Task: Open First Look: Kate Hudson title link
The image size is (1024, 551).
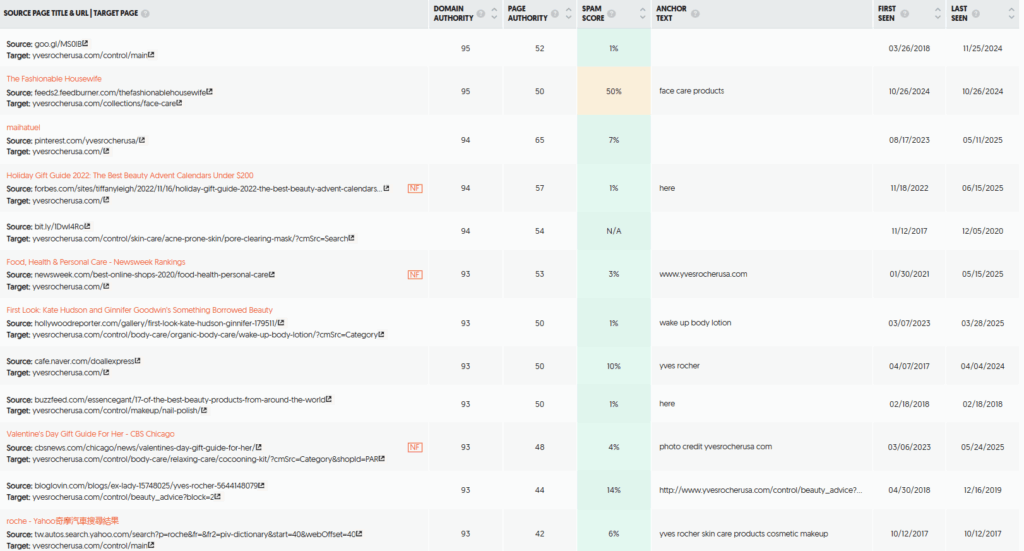Action: (140, 310)
